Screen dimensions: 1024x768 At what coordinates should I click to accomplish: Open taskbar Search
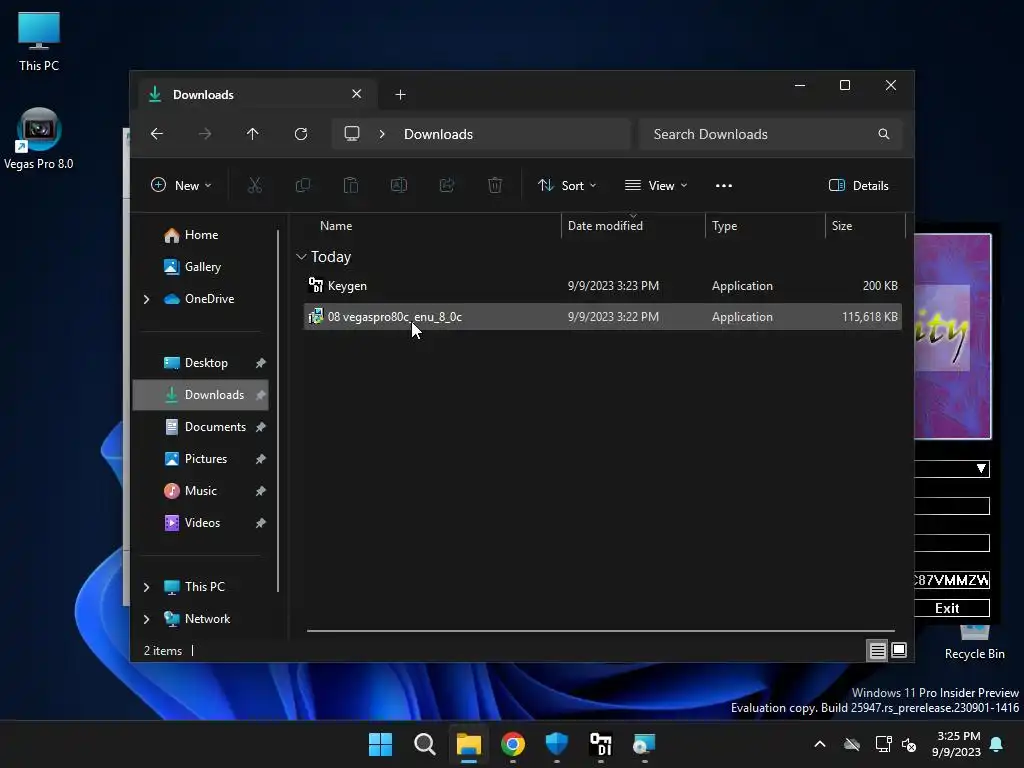424,744
